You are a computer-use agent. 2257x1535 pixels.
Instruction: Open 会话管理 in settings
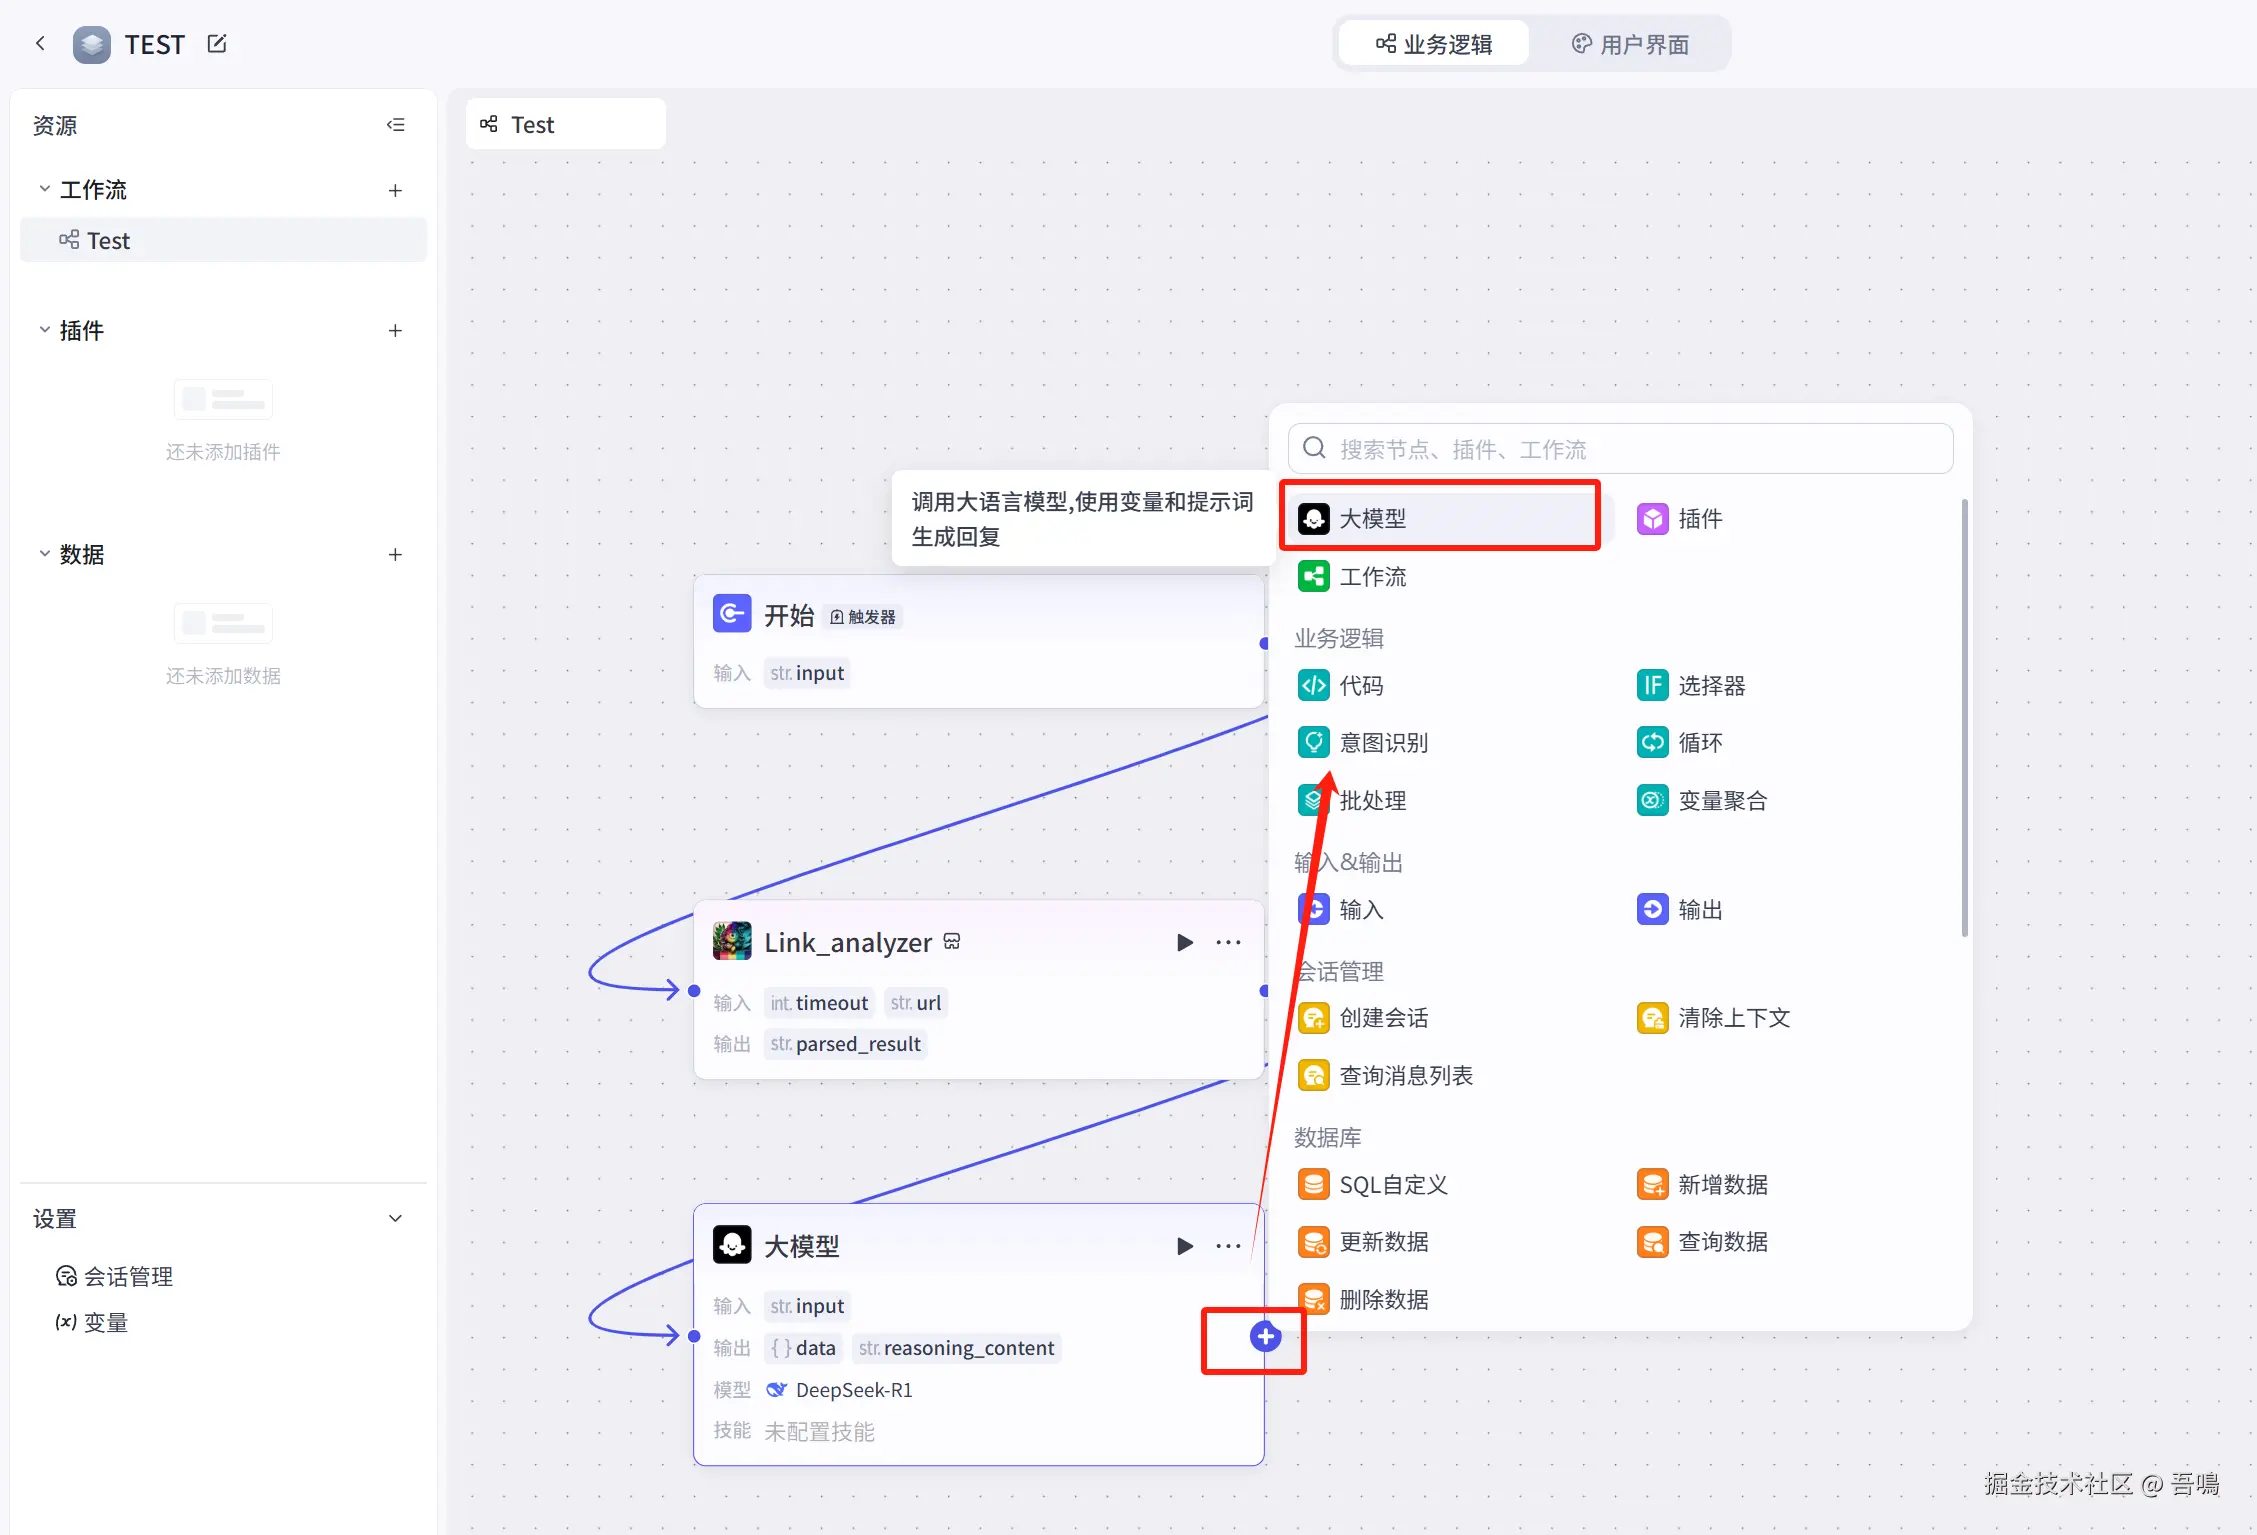127,1277
